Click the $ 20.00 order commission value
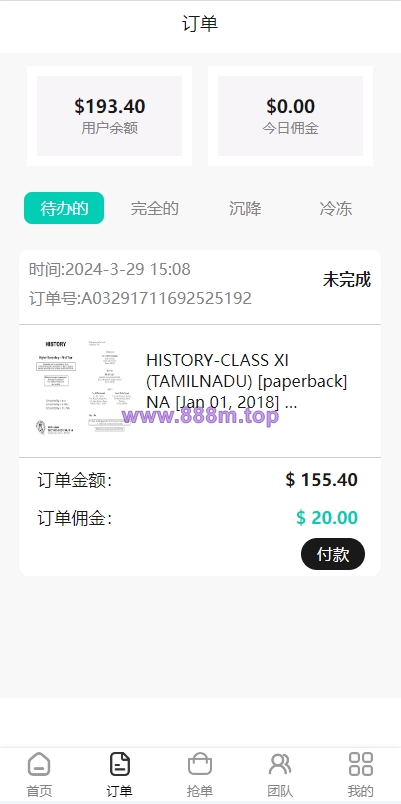This screenshot has width=401, height=804. point(327,518)
